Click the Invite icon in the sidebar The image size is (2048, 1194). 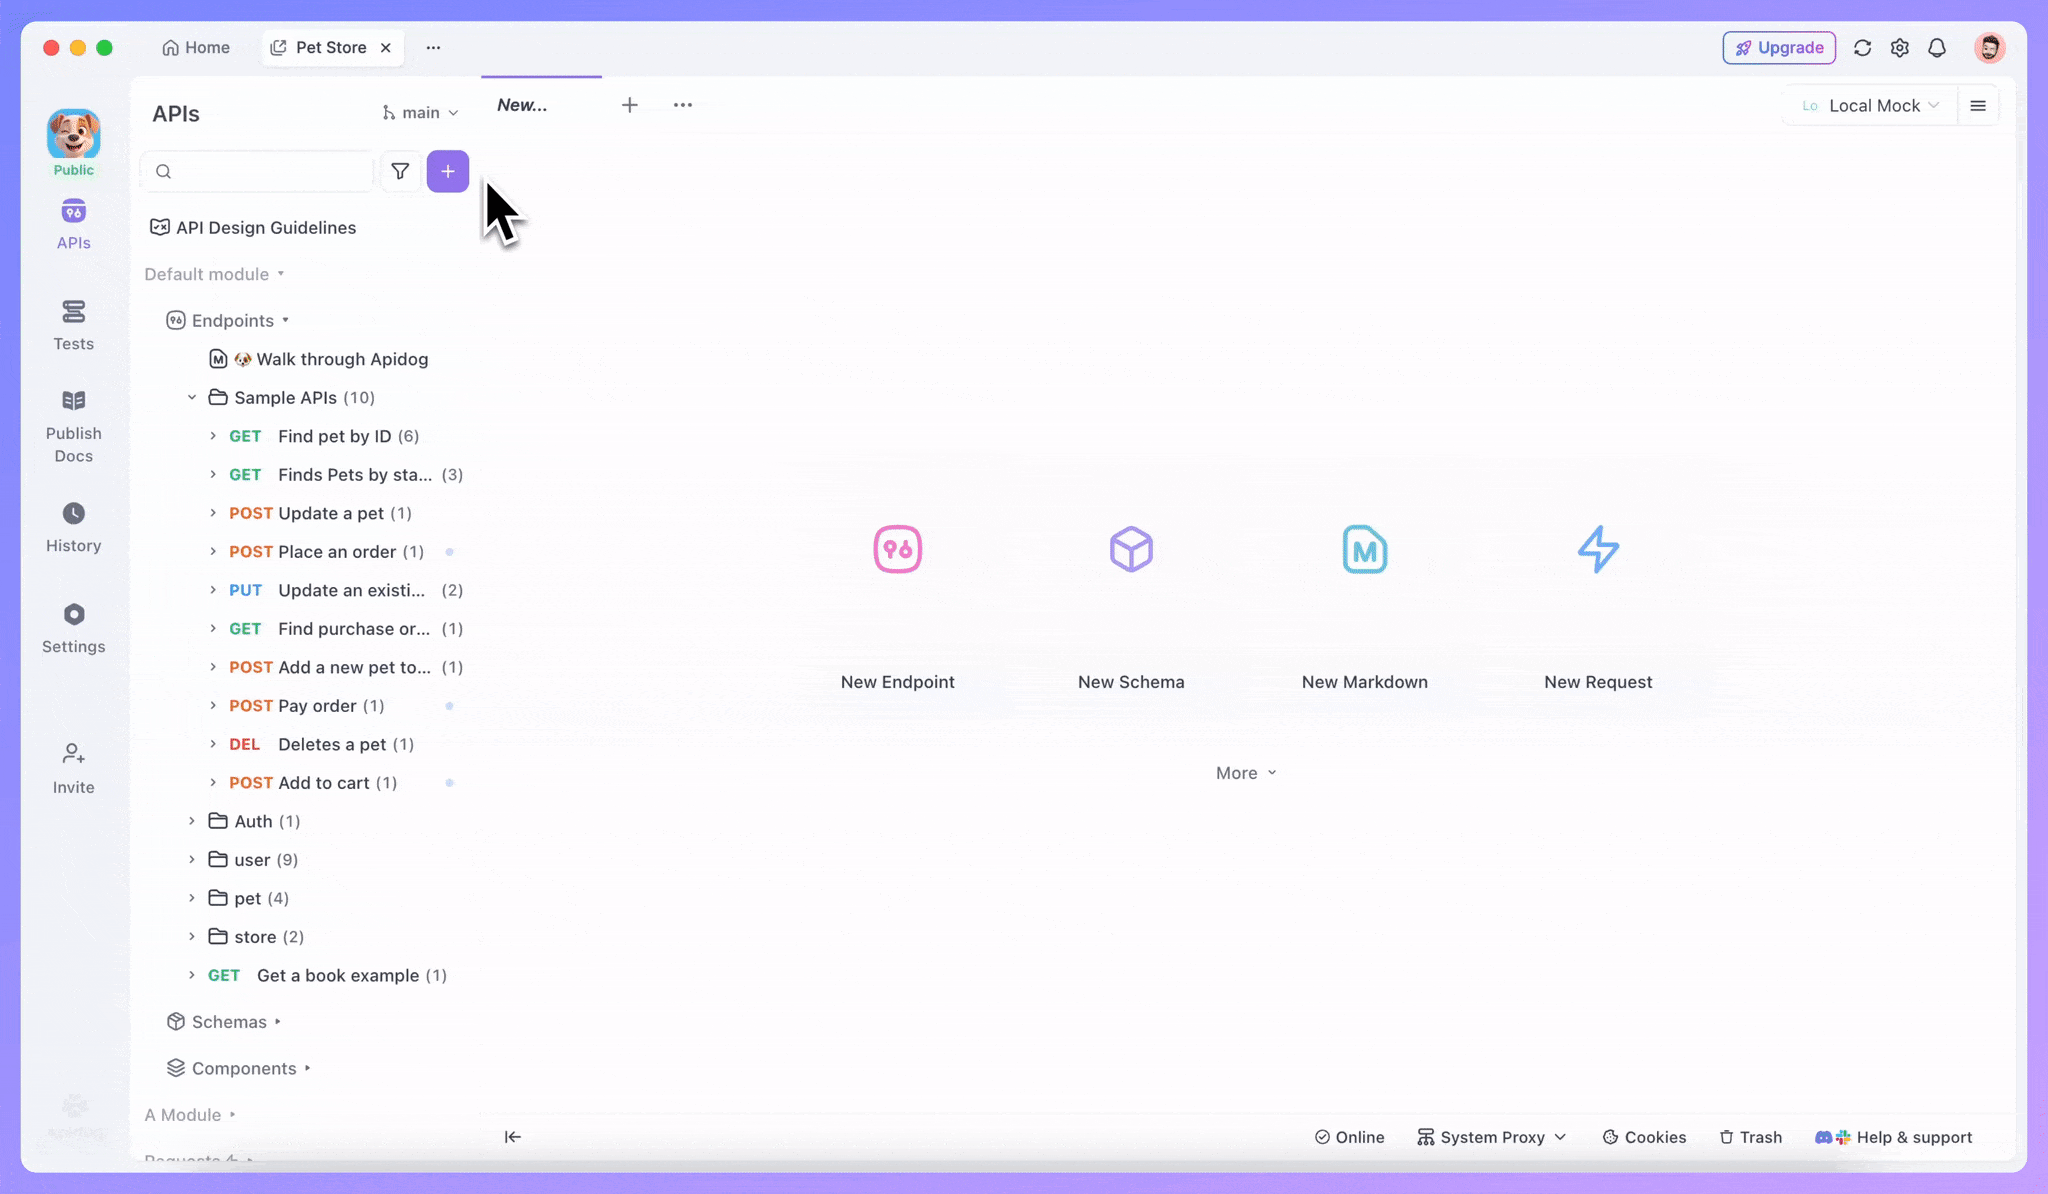[x=73, y=765]
